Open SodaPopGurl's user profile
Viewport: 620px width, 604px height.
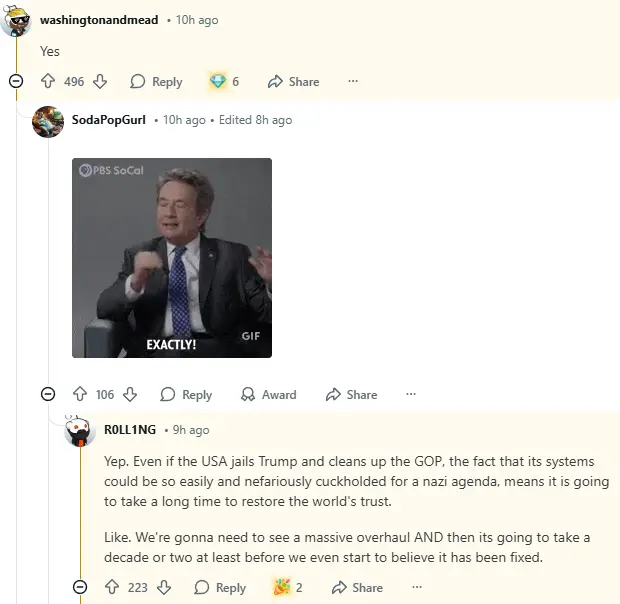tap(109, 120)
